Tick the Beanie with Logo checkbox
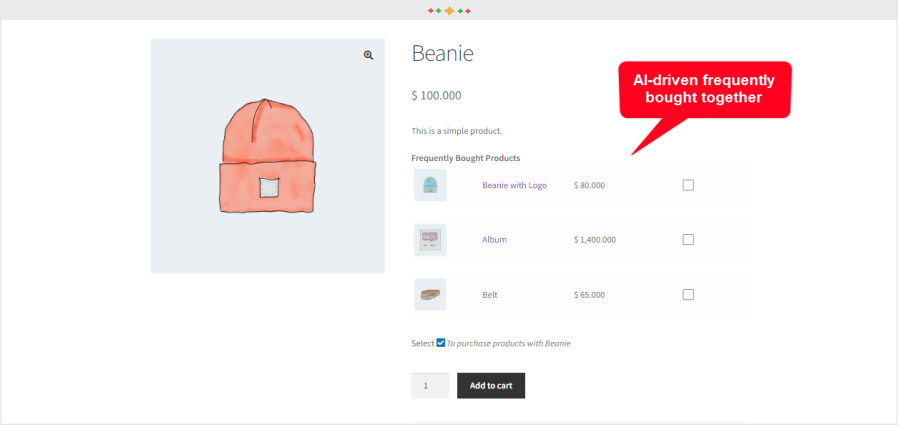Viewport: 898px width, 425px height. 688,185
